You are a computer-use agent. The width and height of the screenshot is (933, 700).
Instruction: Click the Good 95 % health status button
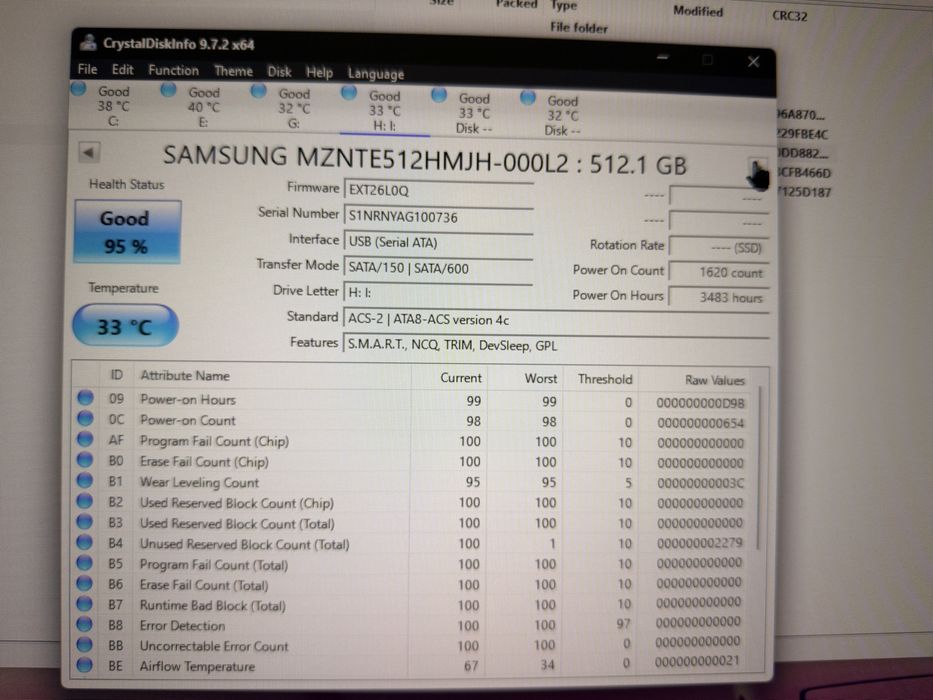pos(127,232)
